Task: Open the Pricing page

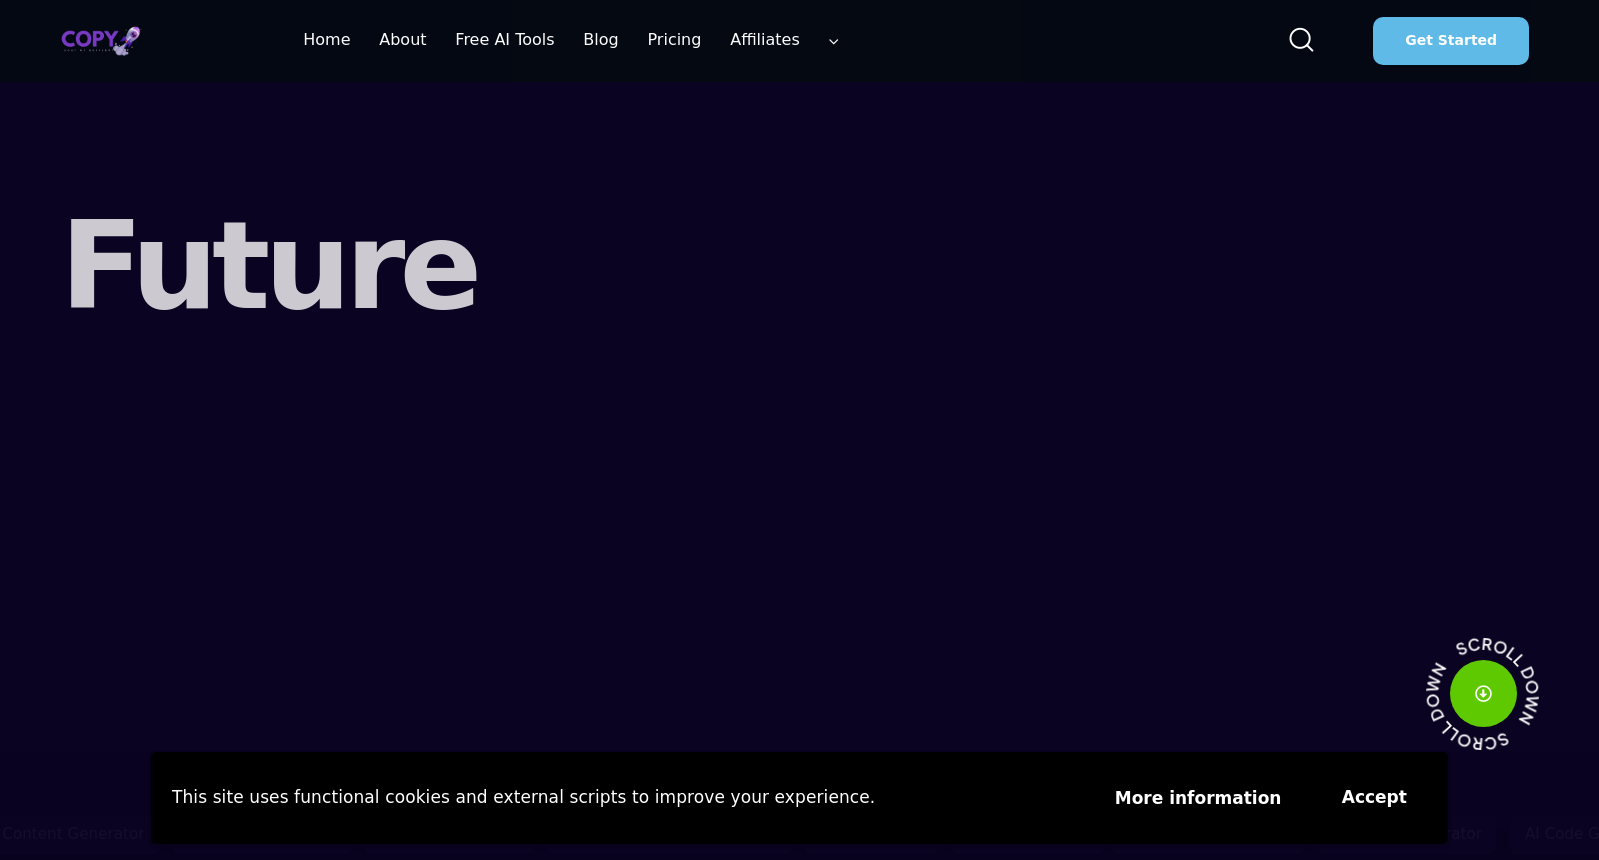Action: click(674, 40)
